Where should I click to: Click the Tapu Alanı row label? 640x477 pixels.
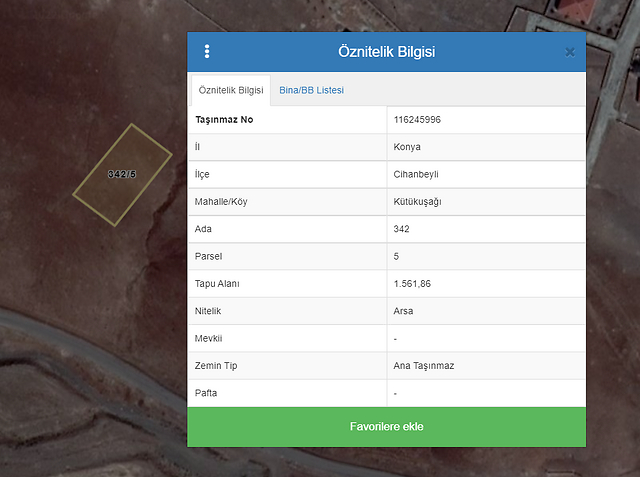[218, 284]
